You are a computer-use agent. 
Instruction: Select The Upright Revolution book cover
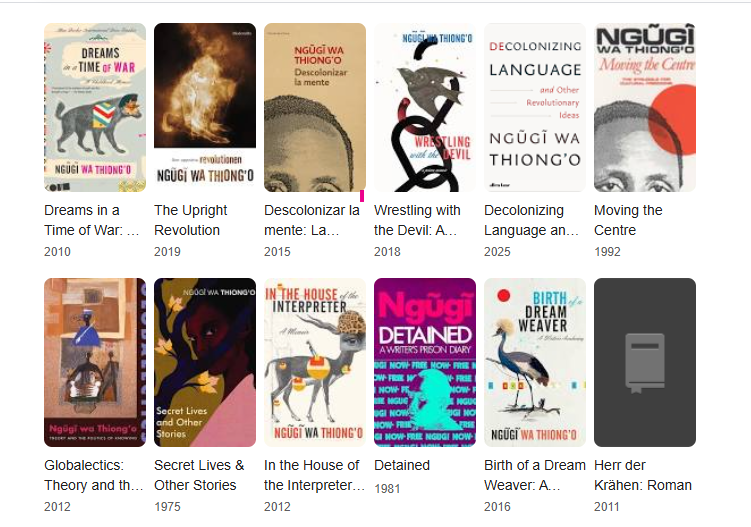coord(205,107)
